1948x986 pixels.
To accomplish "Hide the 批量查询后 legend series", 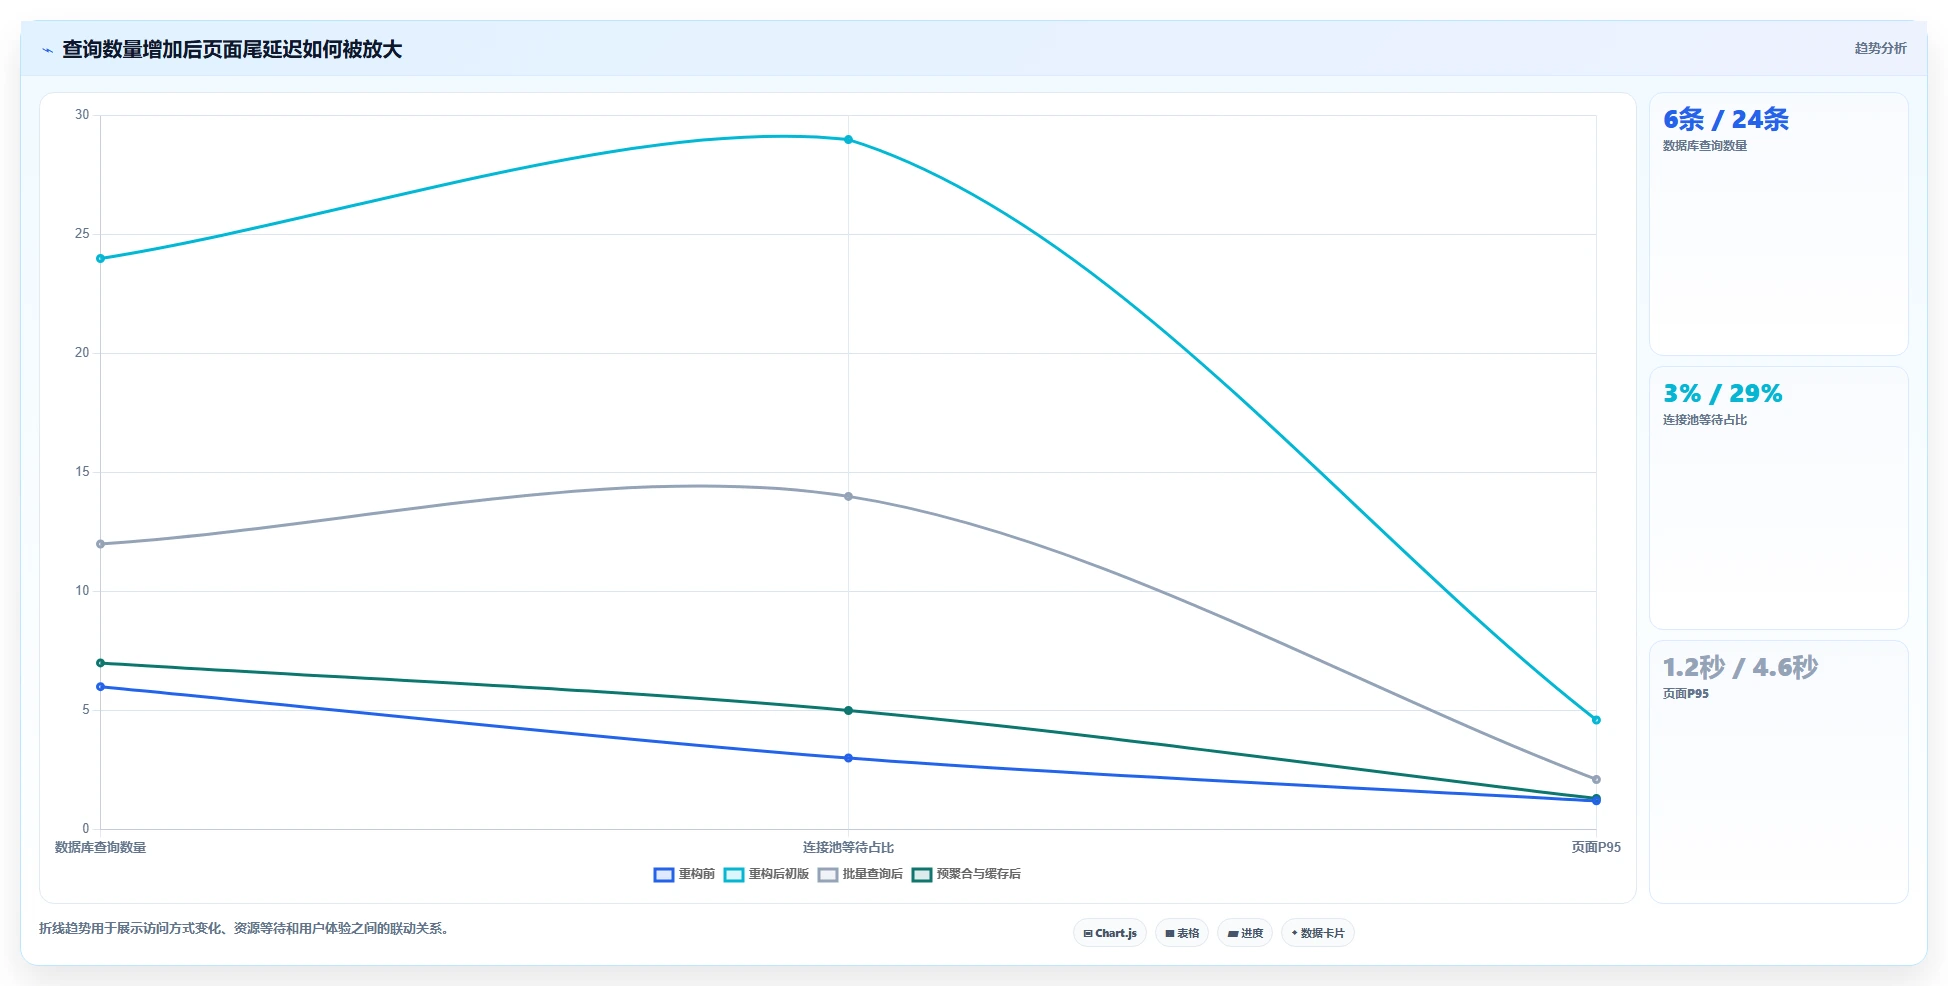I will pyautogui.click(x=860, y=874).
